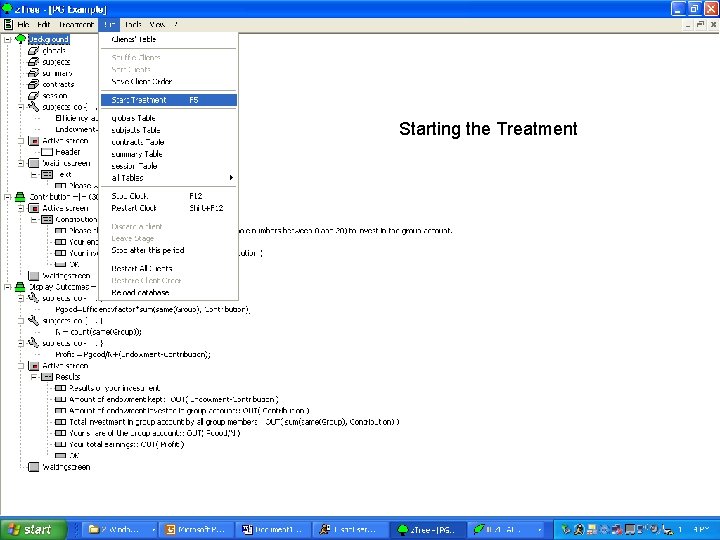Image resolution: width=720 pixels, height=540 pixels.
Task: Choose Restart All Clients in Run menu
Action: [x=169, y=268]
